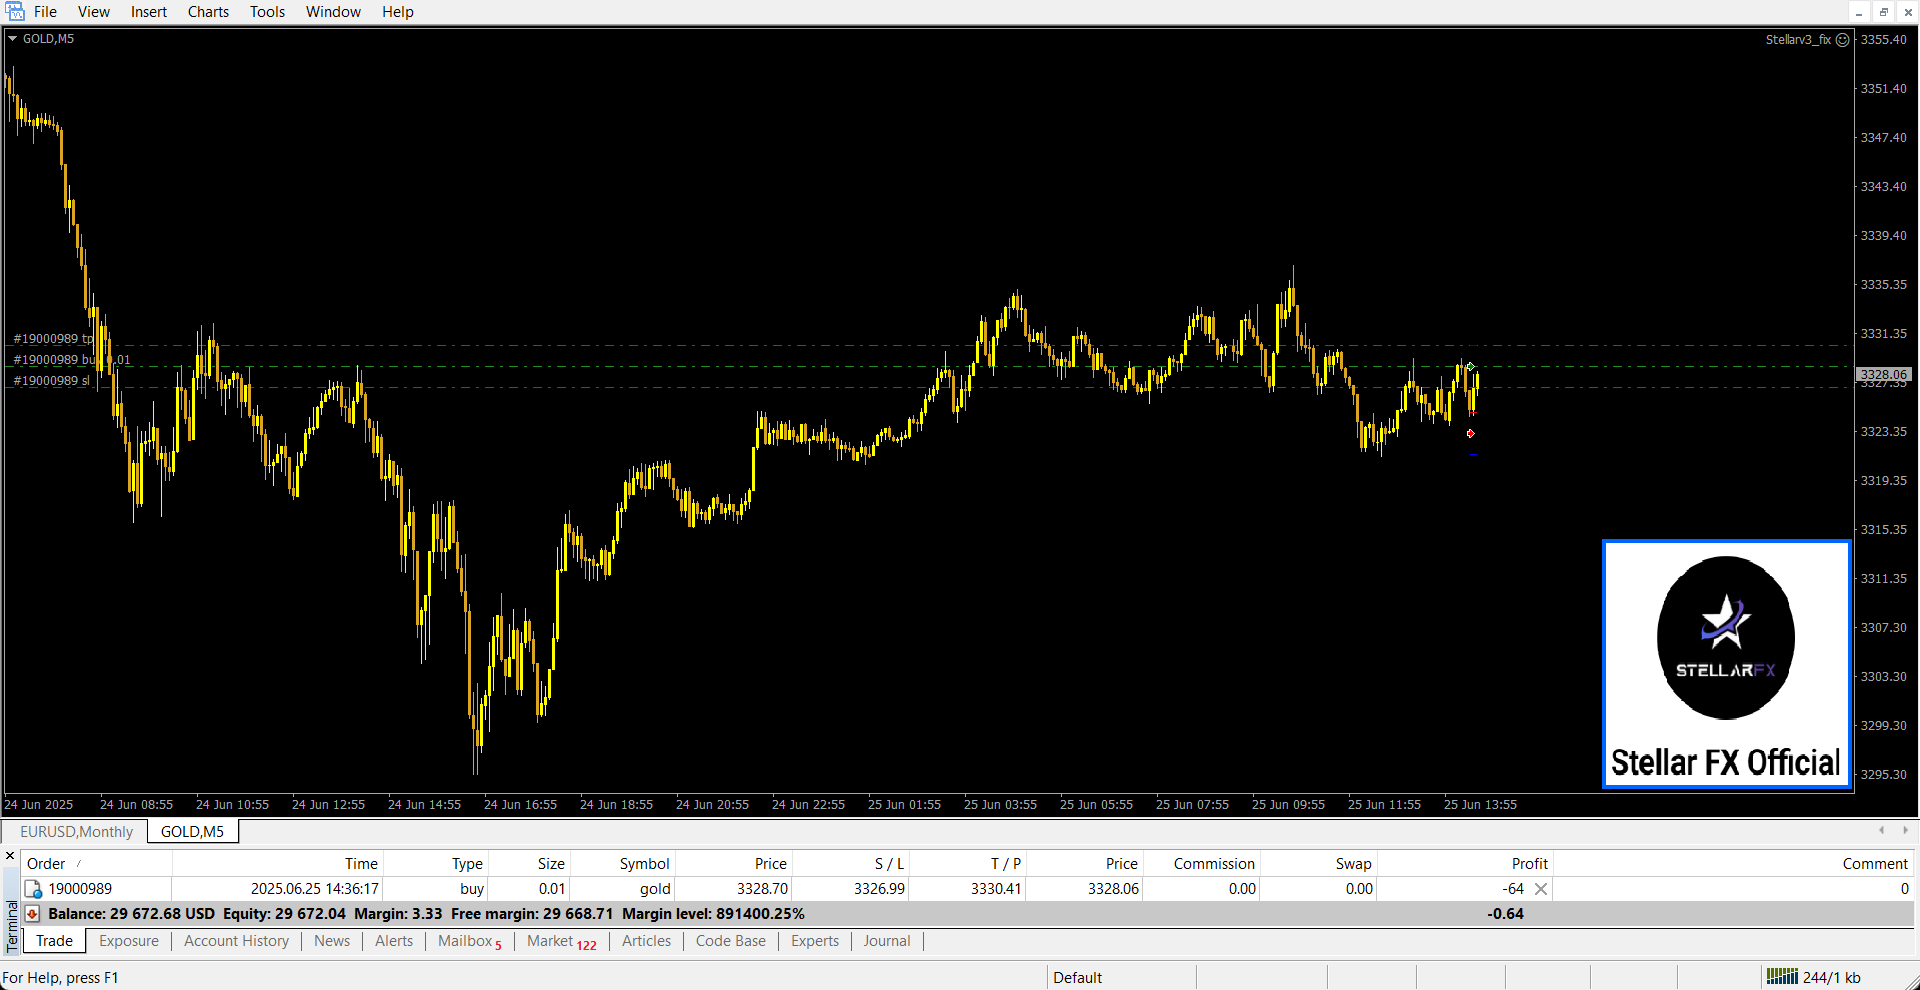This screenshot has height=990, width=1920.
Task: Switch to the EURUSD,Monthly chart tab
Action: pos(76,832)
